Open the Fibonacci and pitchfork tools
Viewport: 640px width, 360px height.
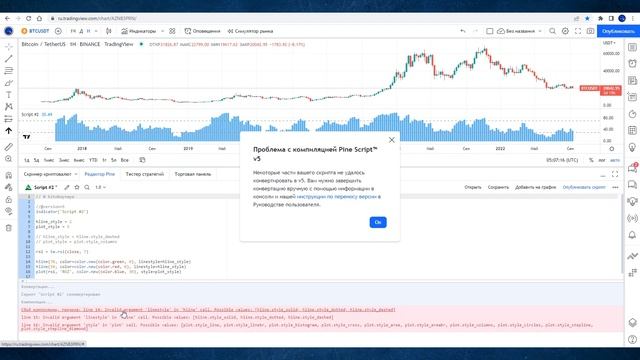click(9, 71)
